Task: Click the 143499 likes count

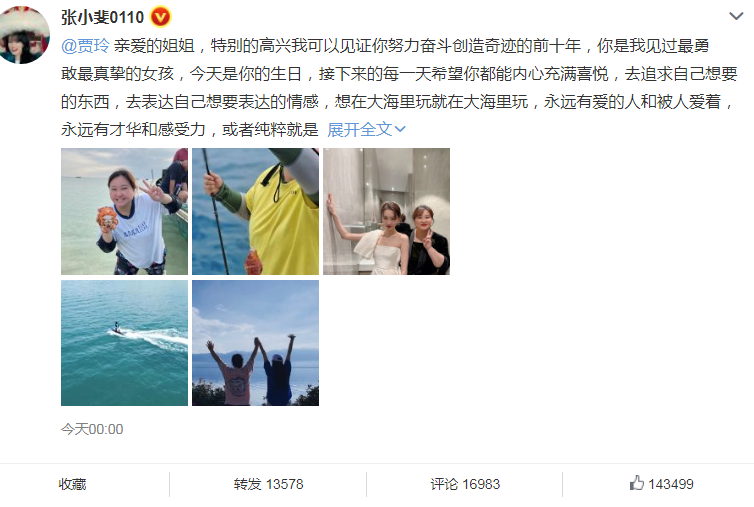Action: (x=670, y=484)
